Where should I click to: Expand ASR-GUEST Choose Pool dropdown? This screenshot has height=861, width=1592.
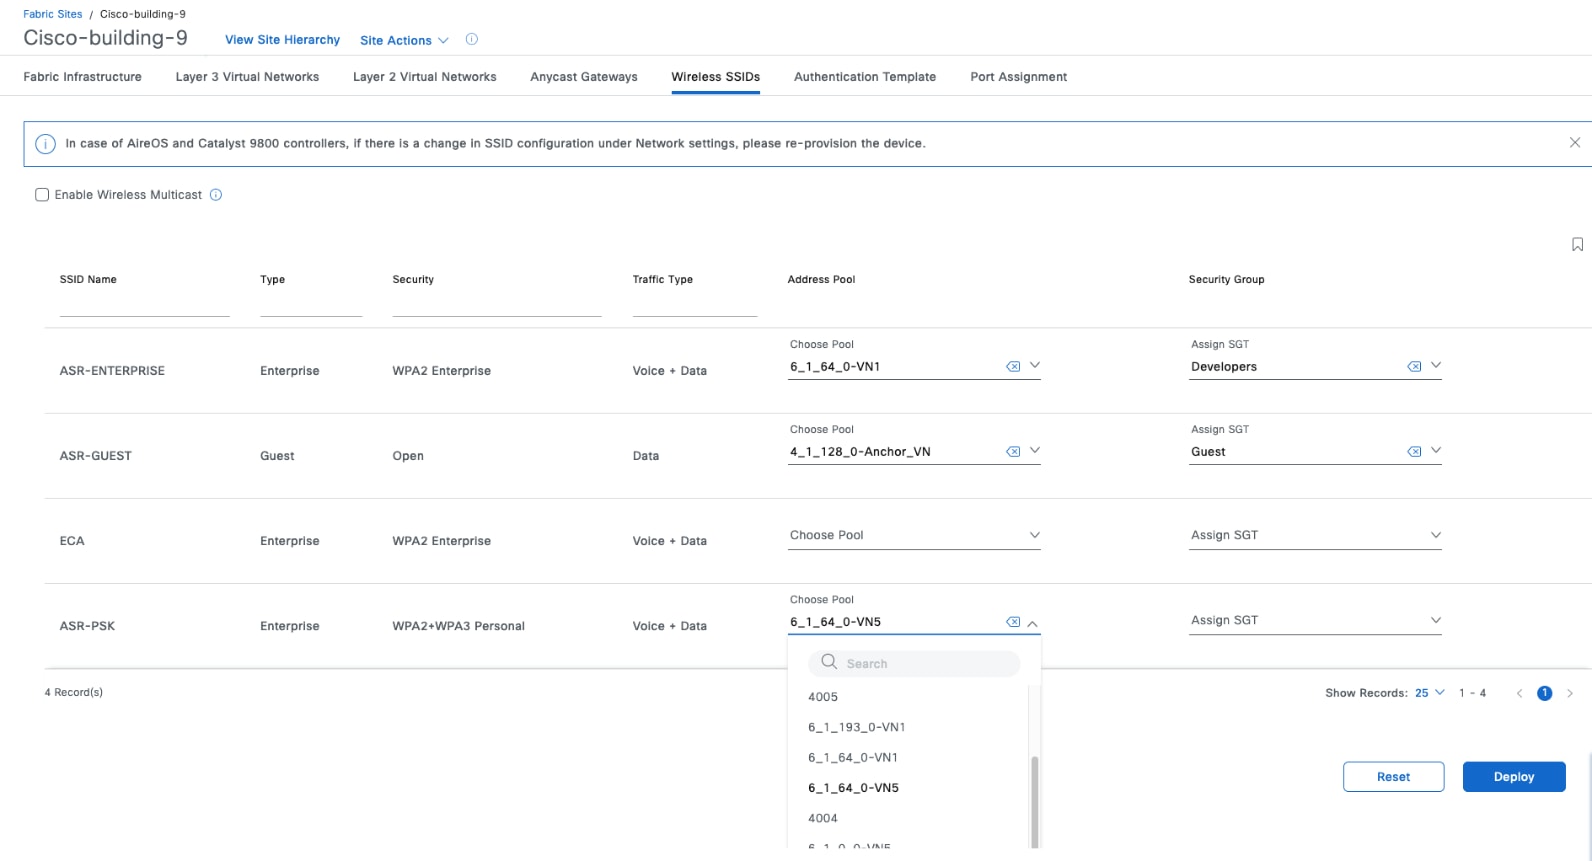1035,451
